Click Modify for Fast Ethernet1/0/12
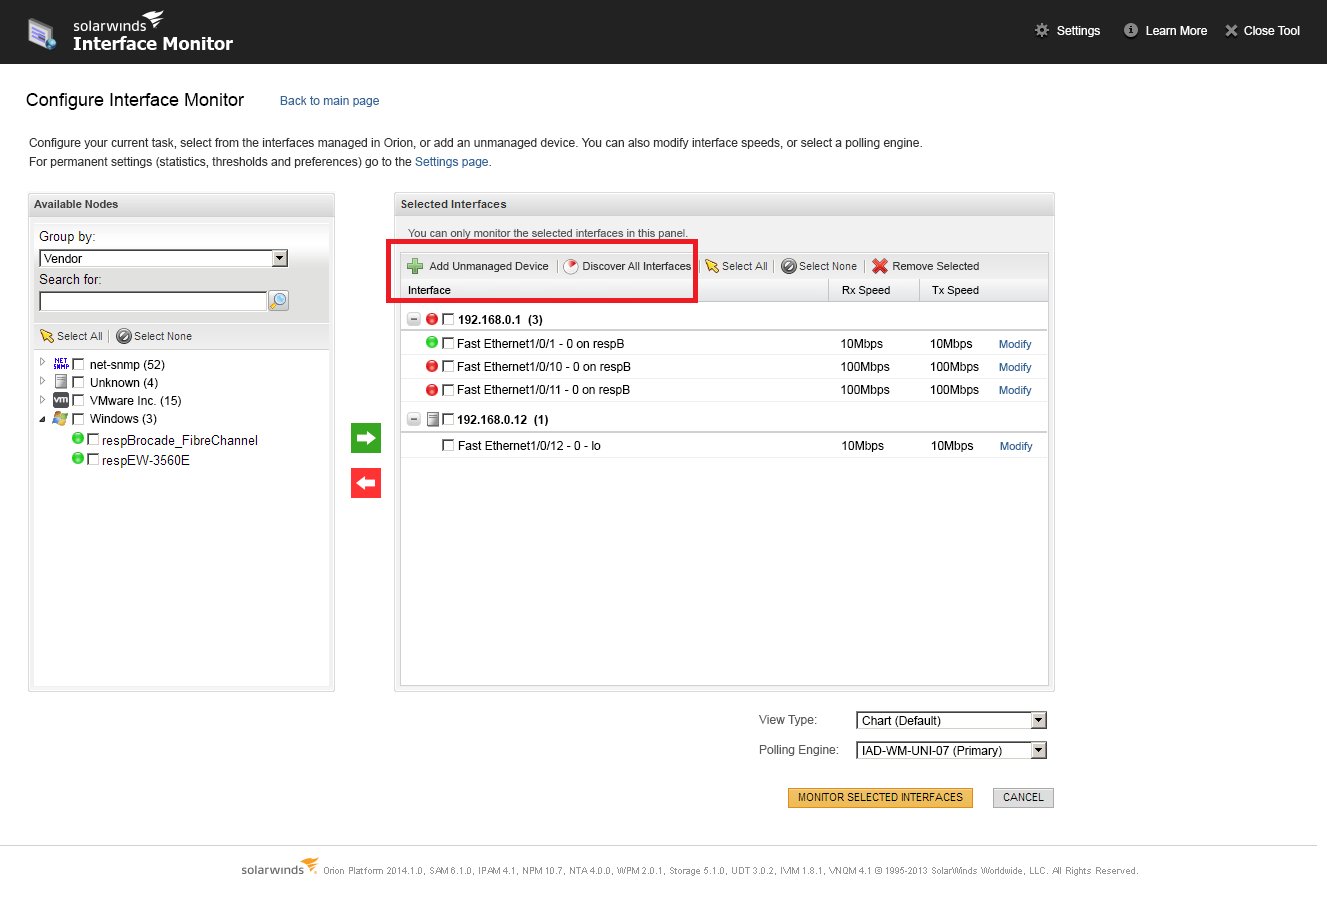Image resolution: width=1327 pixels, height=902 pixels. [1016, 446]
